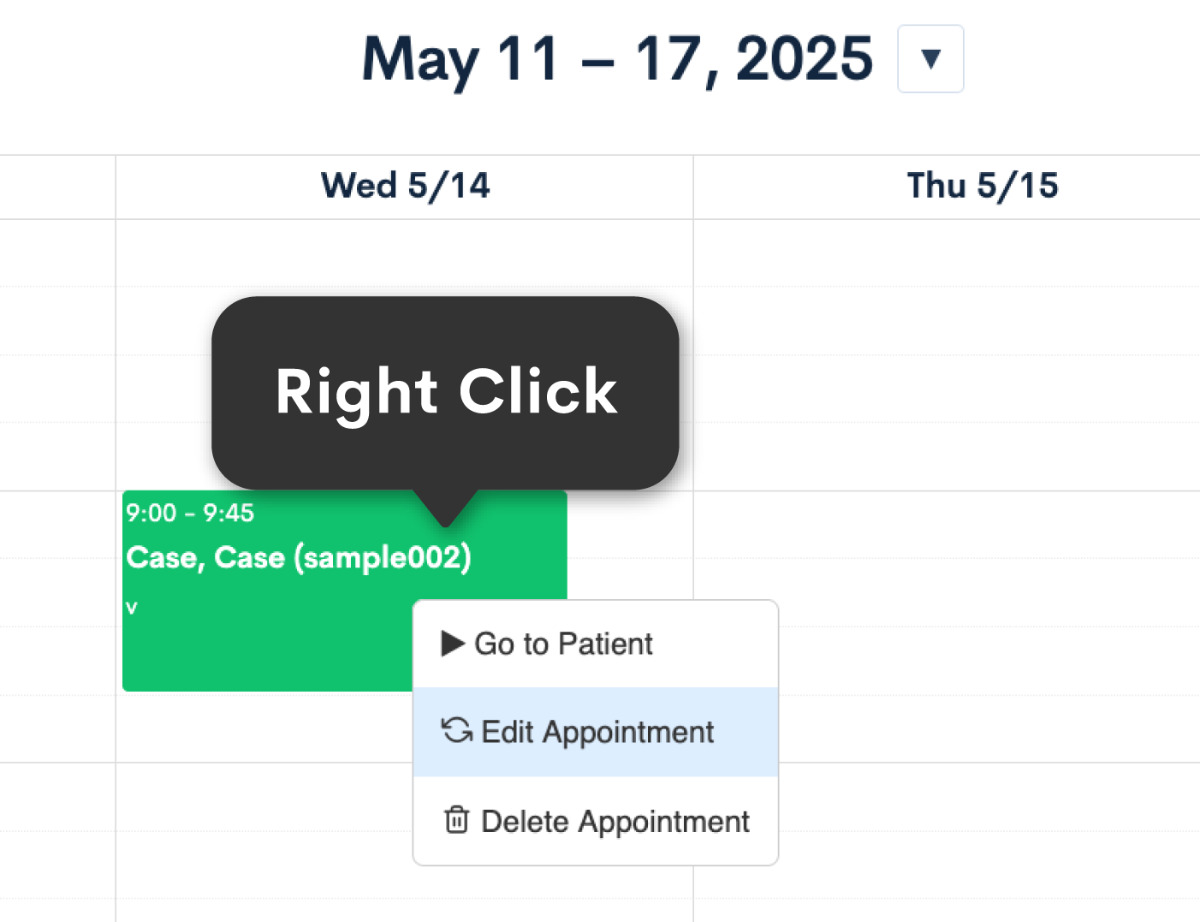Click empty Thu 5/15 slot right of tooltip
Image resolution: width=1200 pixels, height=922 pixels.
click(x=940, y=390)
